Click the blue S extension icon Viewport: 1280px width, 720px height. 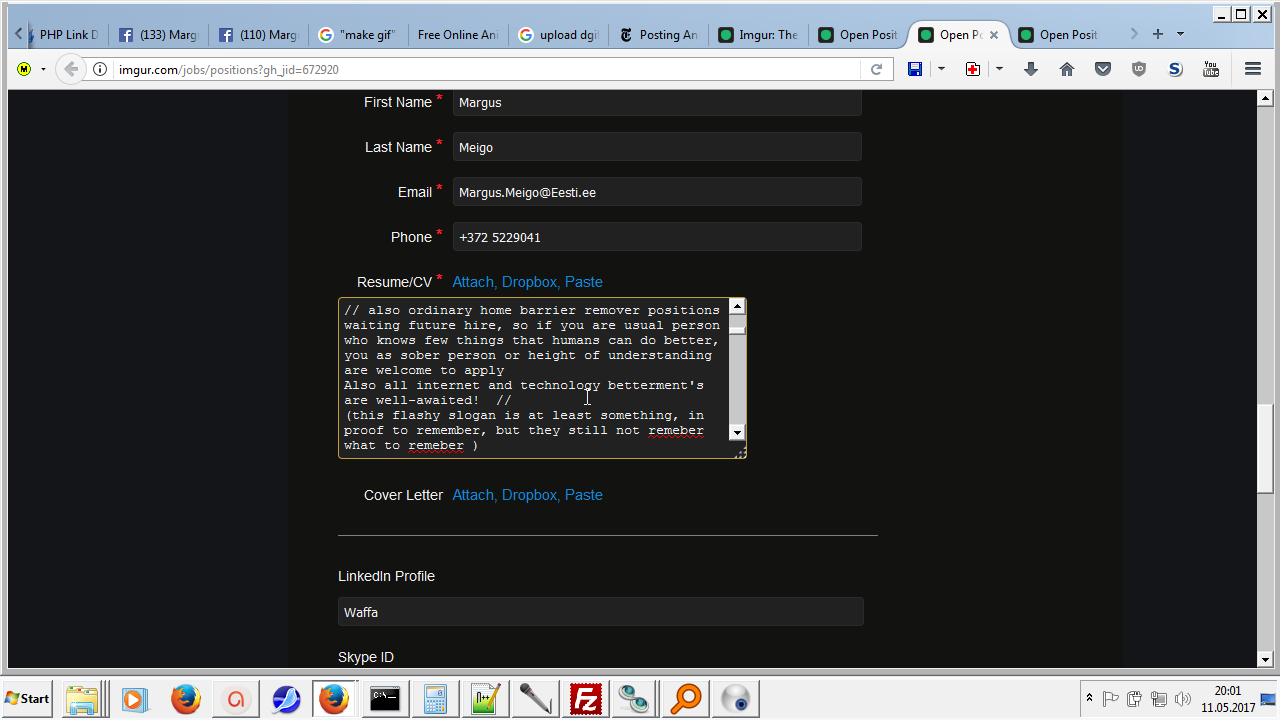coord(1175,69)
